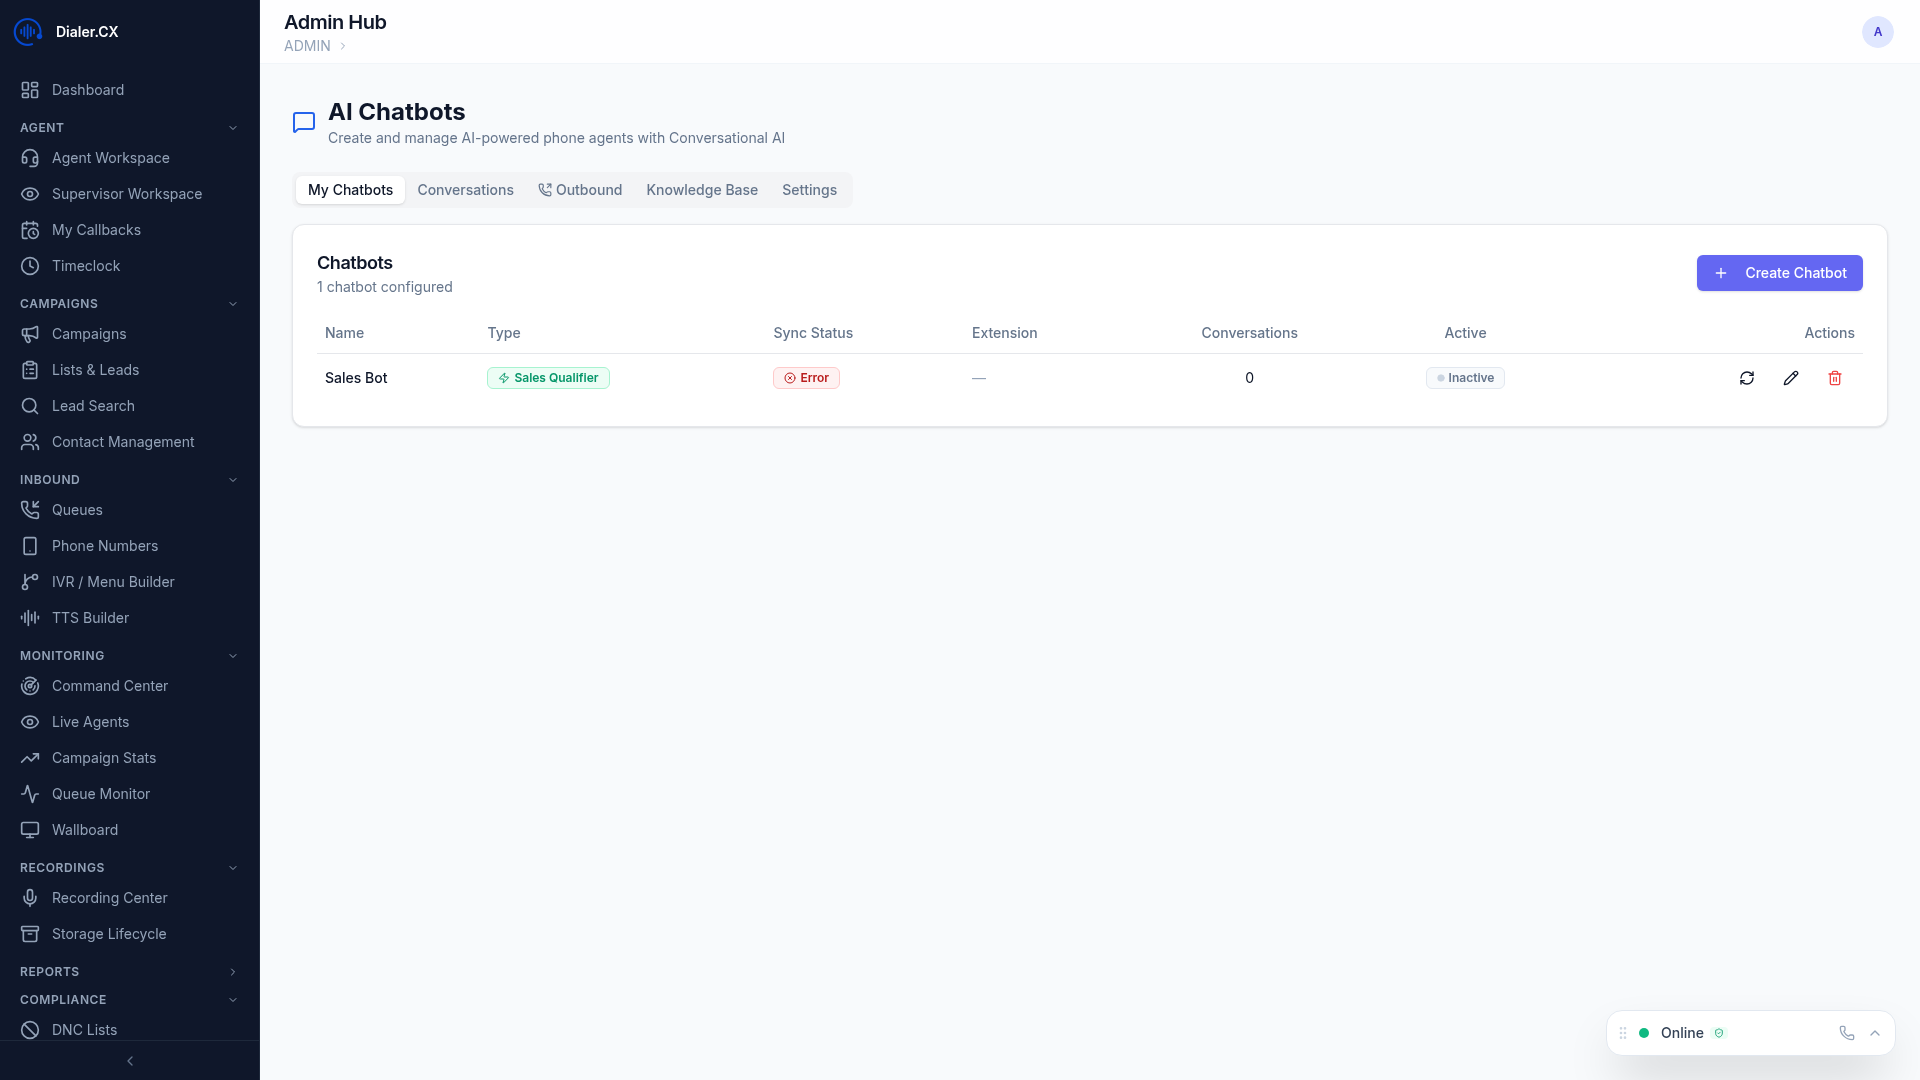This screenshot has height=1080, width=1920.
Task: Expand the REPORTS section
Action: 233,971
